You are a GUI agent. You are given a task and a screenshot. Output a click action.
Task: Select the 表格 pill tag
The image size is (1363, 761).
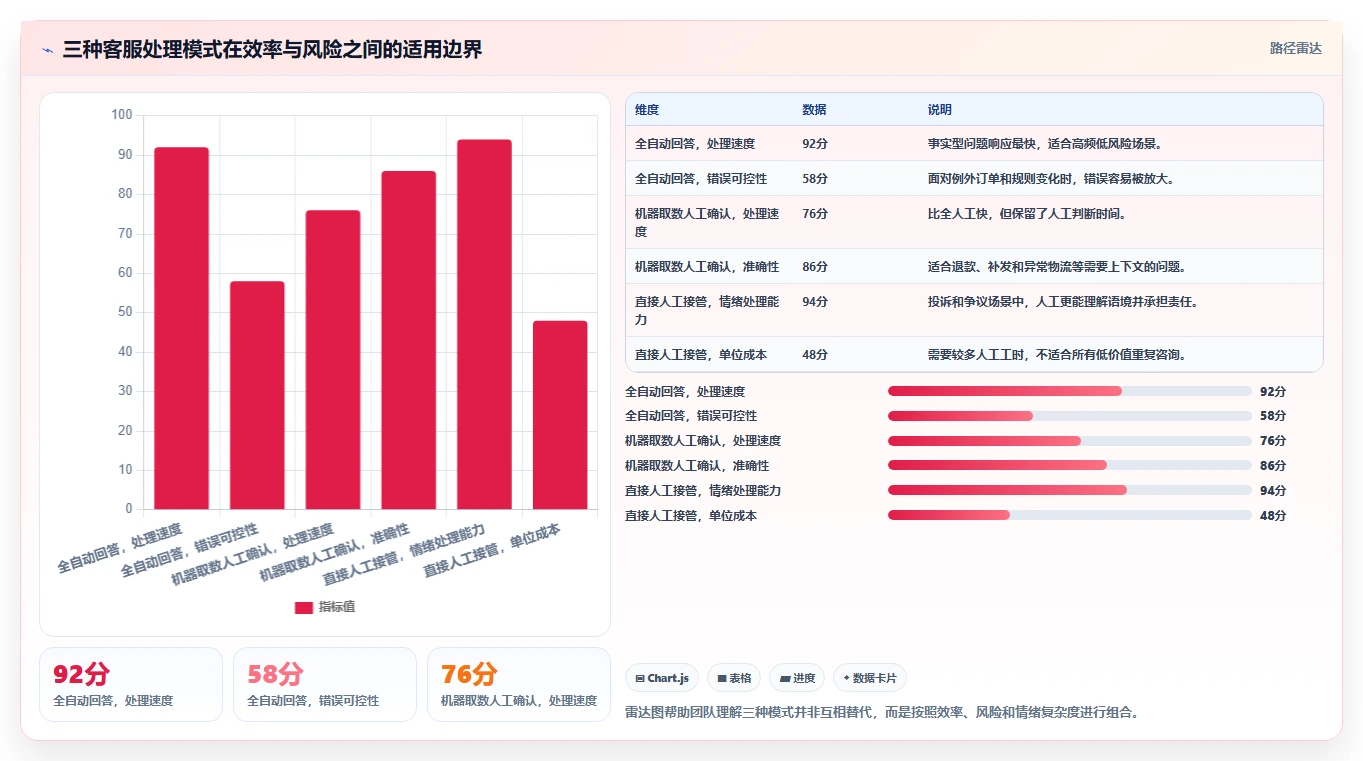point(734,678)
